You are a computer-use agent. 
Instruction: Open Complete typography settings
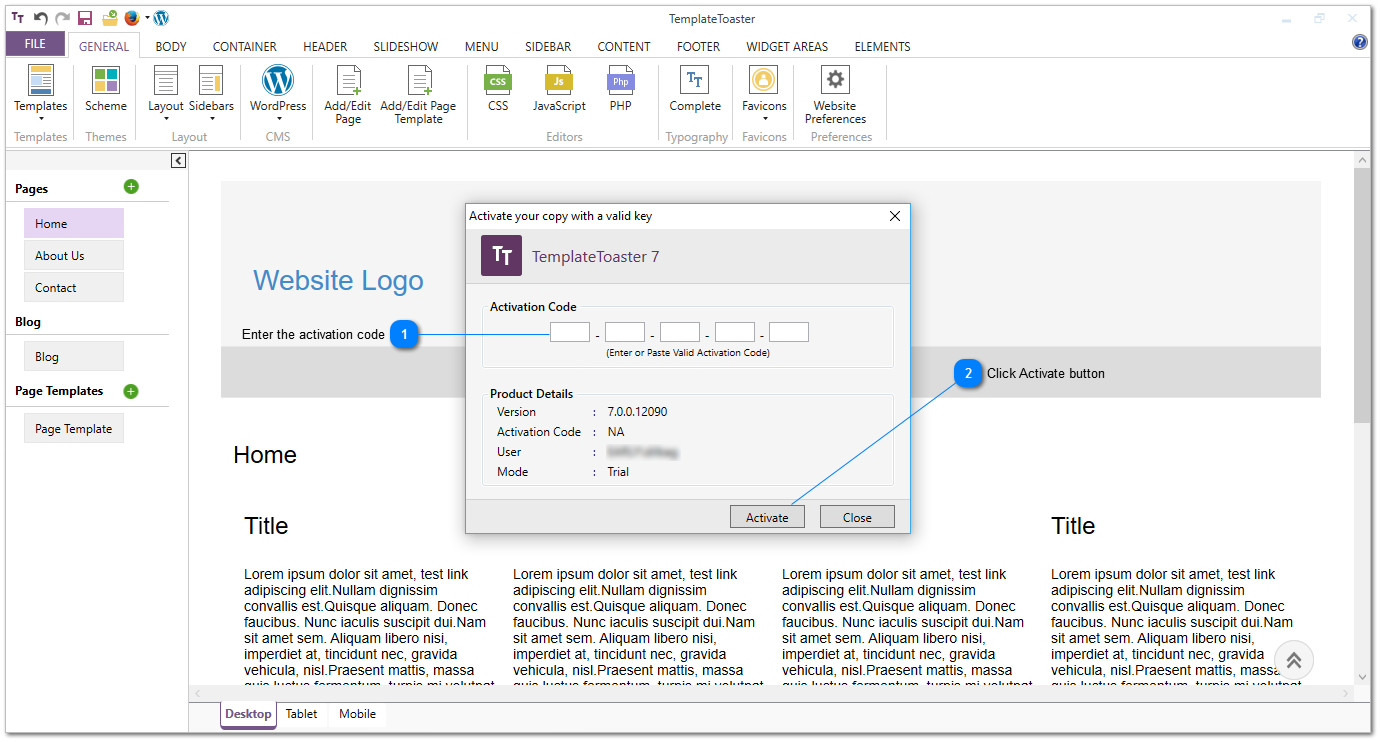click(x=694, y=80)
